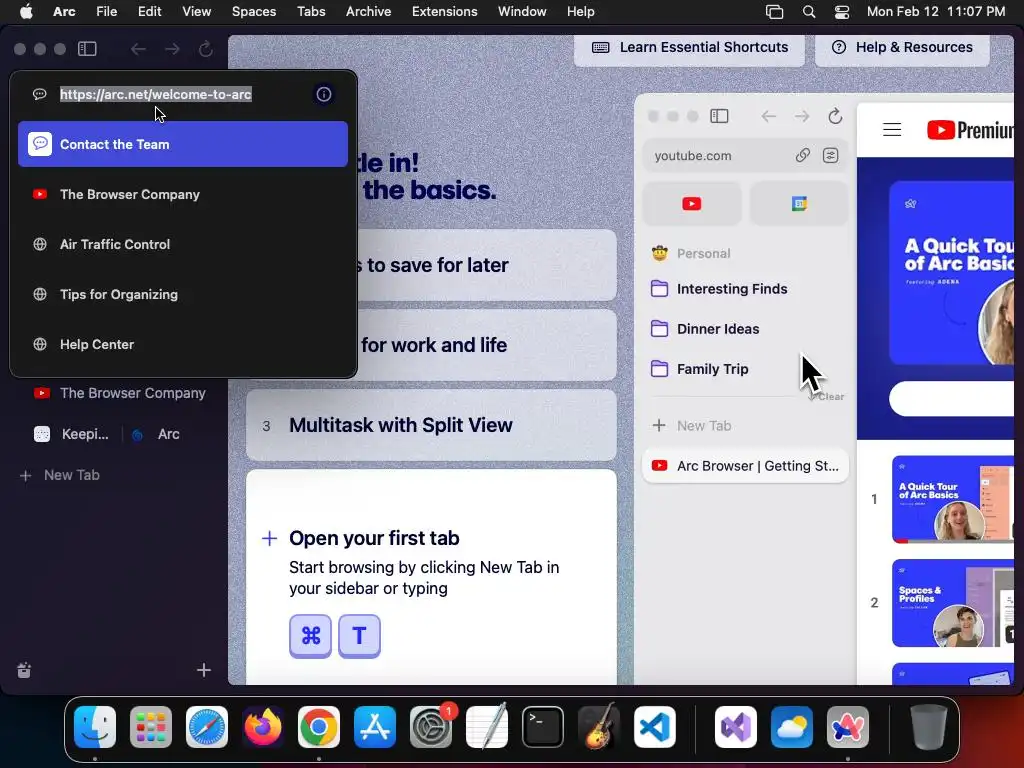1024x768 pixels.
Task: Open the archive cat icon at sidebar bottom
Action: [x=24, y=670]
